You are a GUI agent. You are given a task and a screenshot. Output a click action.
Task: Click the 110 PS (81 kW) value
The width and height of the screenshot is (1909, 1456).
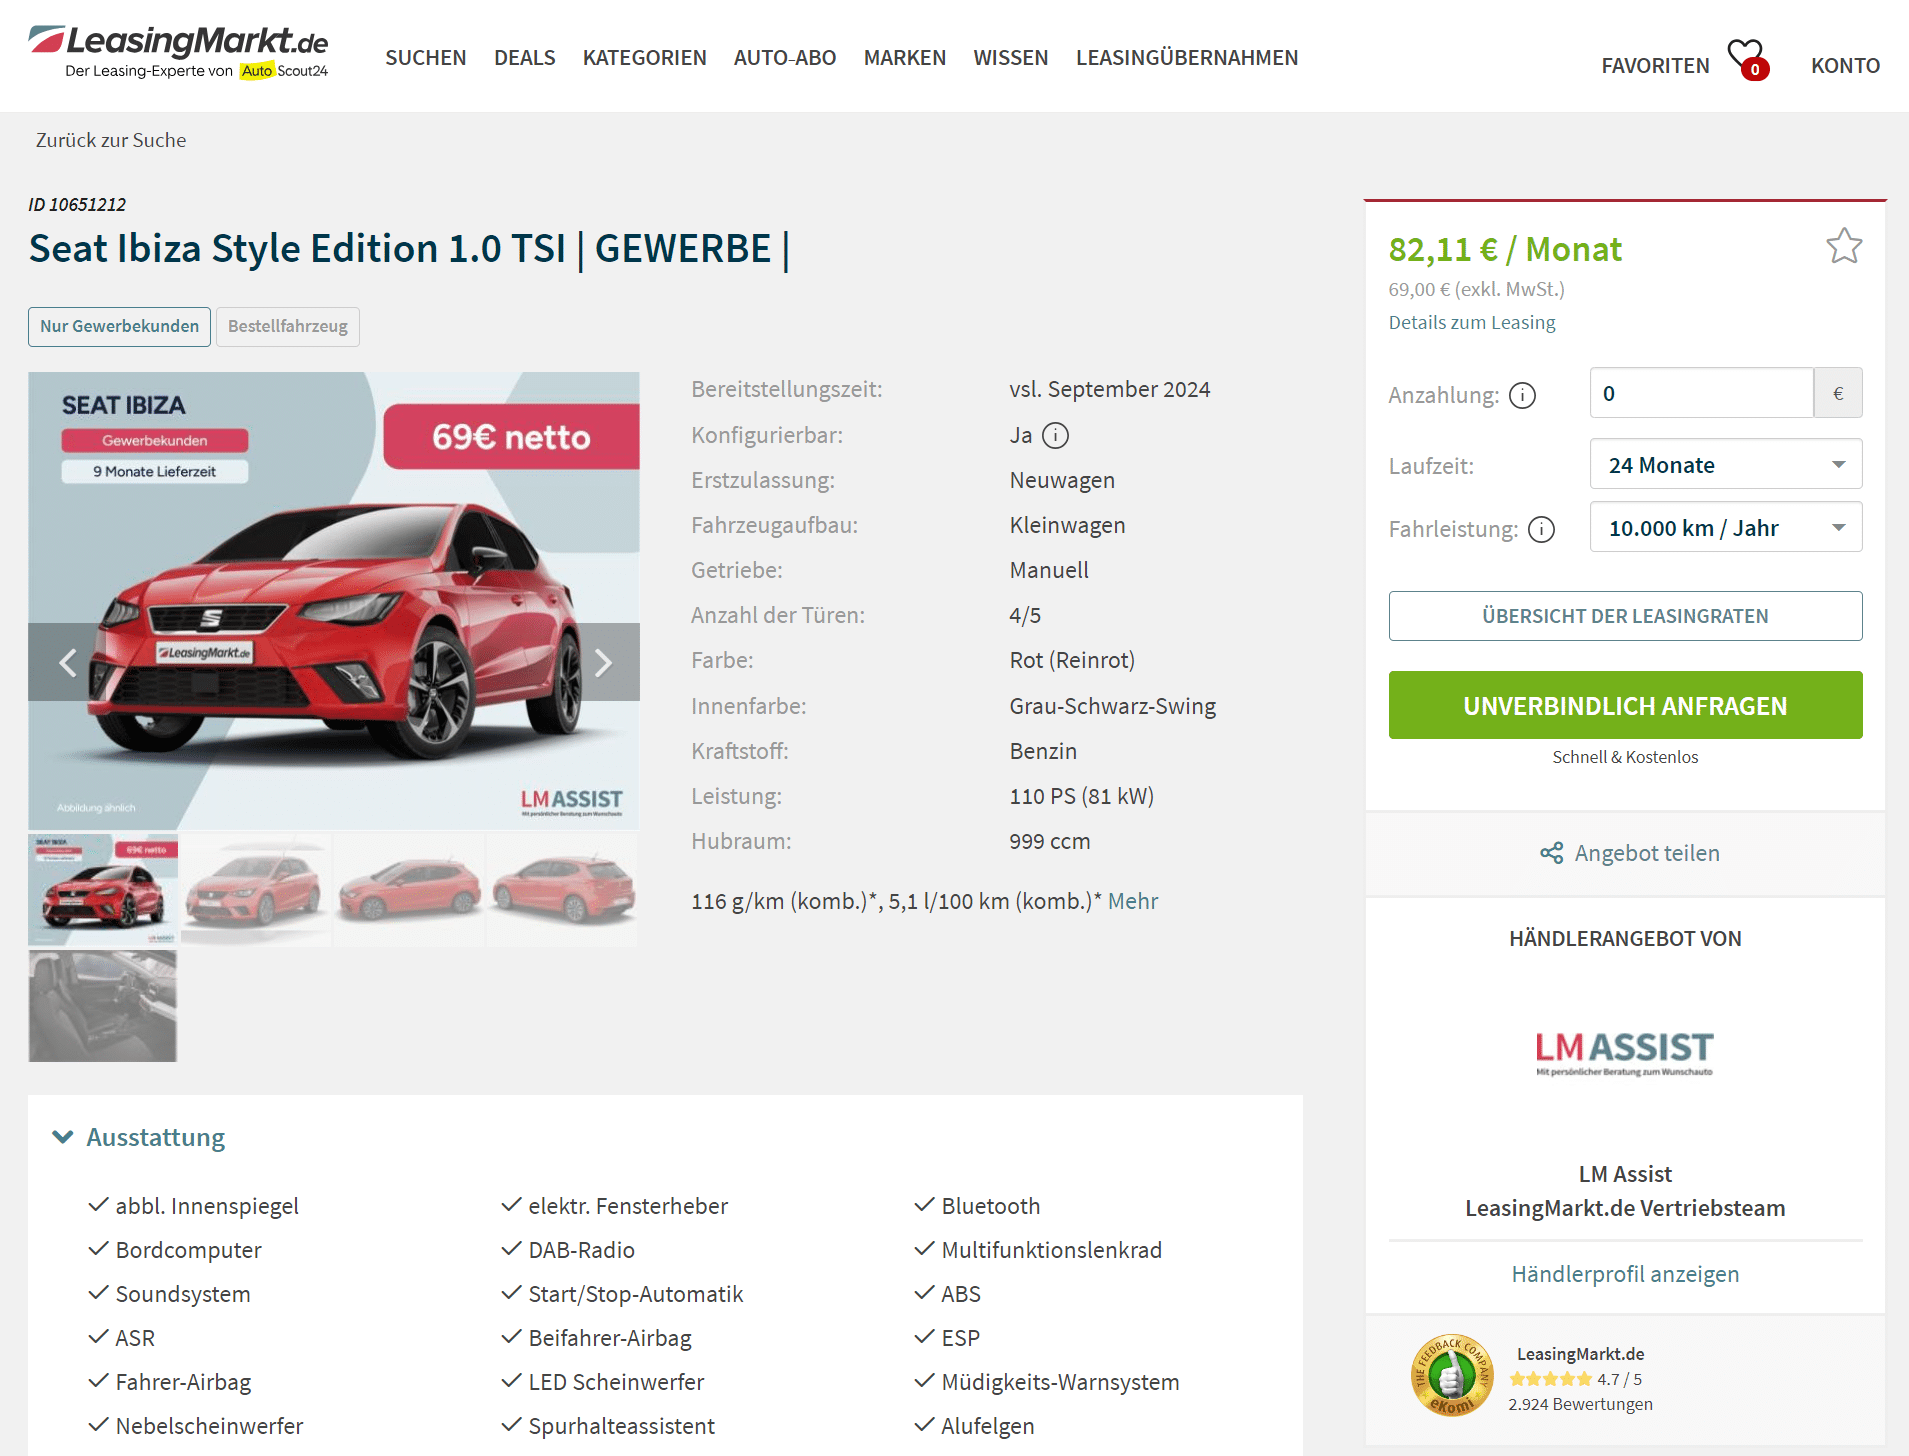click(x=1081, y=796)
